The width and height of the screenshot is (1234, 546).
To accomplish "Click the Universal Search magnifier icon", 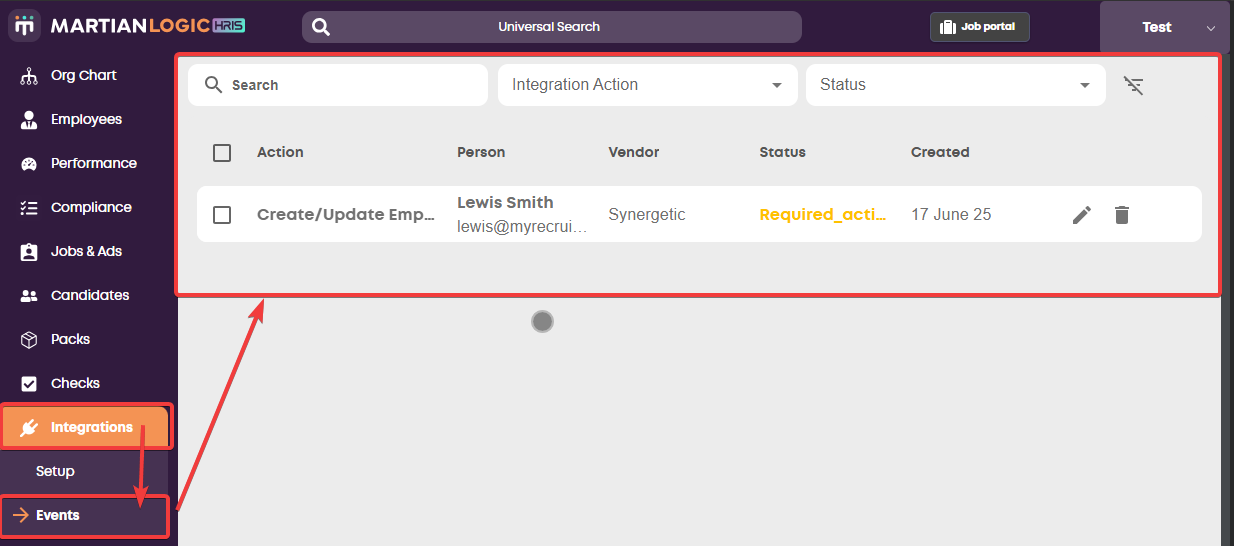I will (x=321, y=27).
